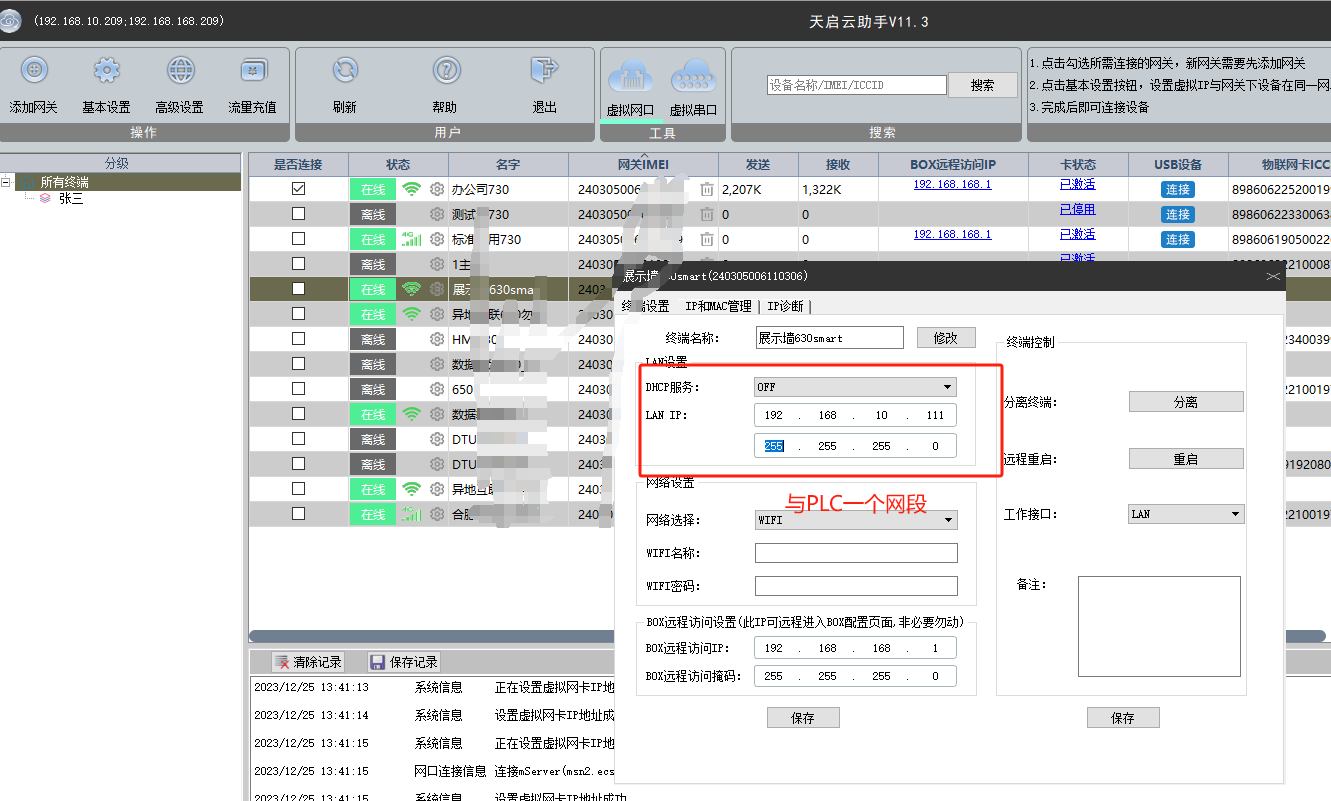Click the 连接 USB button for 办公司730
Screen dimensions: 1331x801
click(x=1177, y=189)
